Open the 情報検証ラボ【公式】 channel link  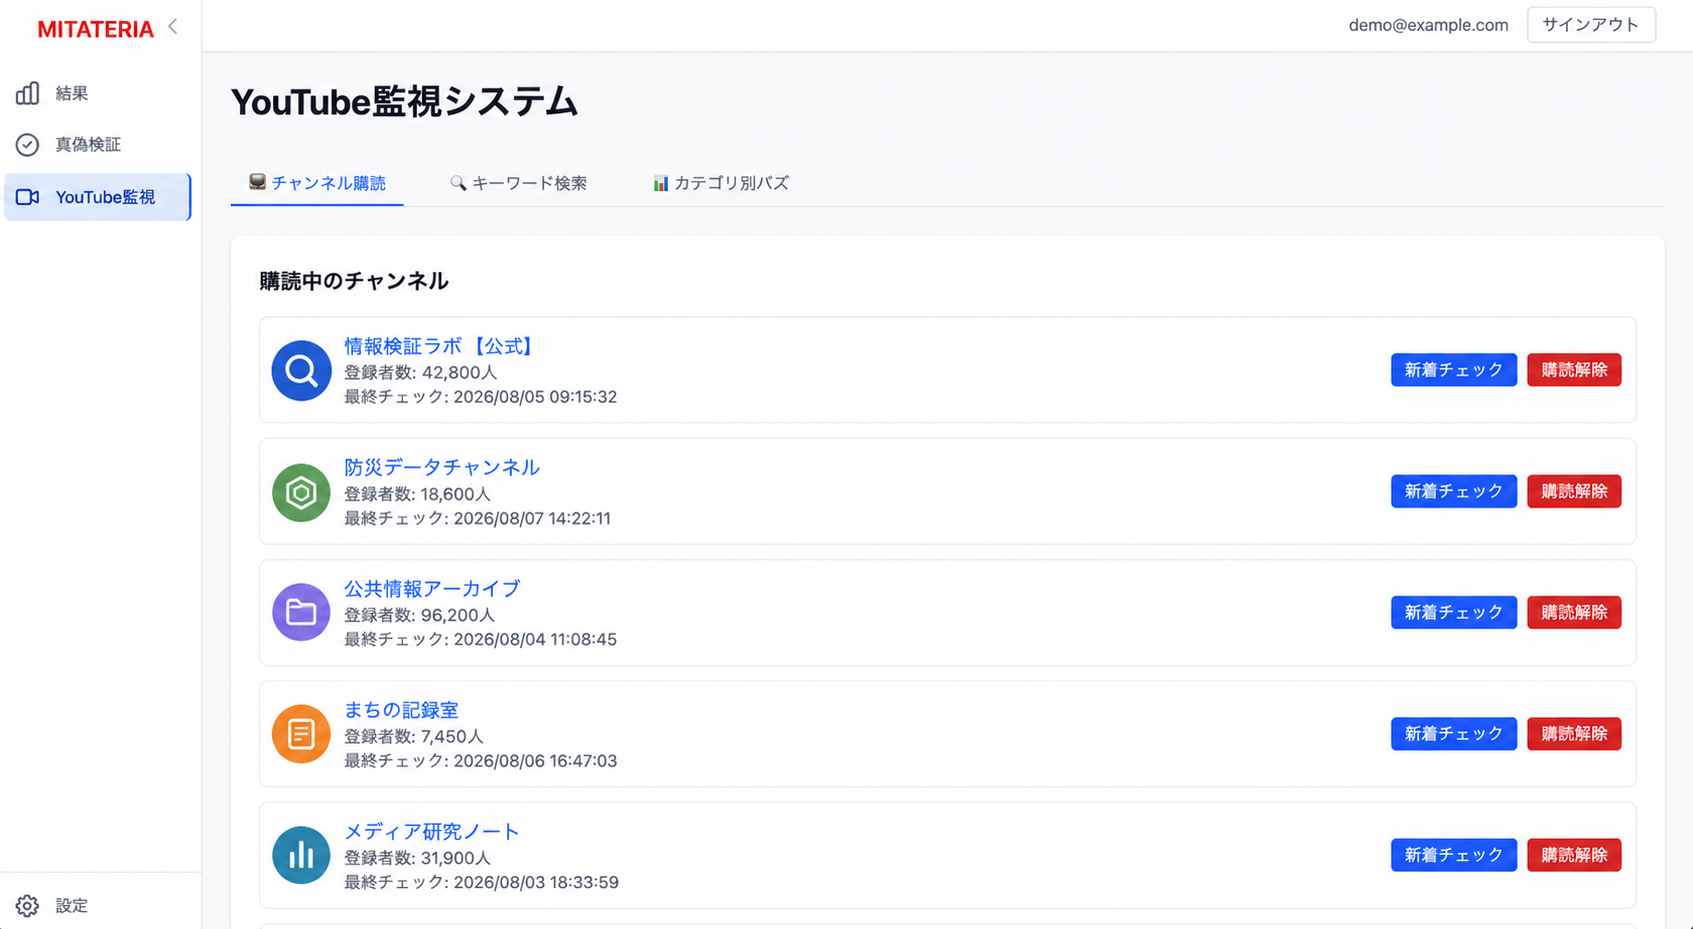click(441, 346)
